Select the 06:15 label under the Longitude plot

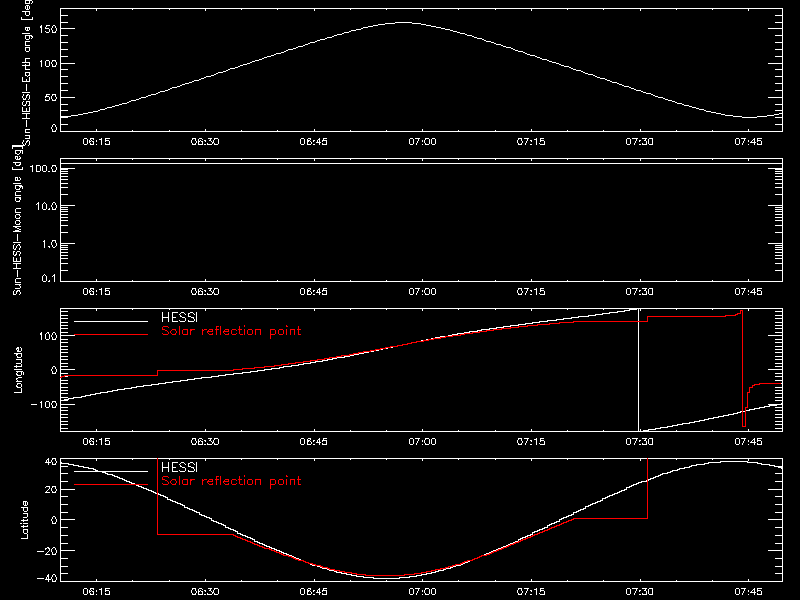pyautogui.click(x=96, y=441)
